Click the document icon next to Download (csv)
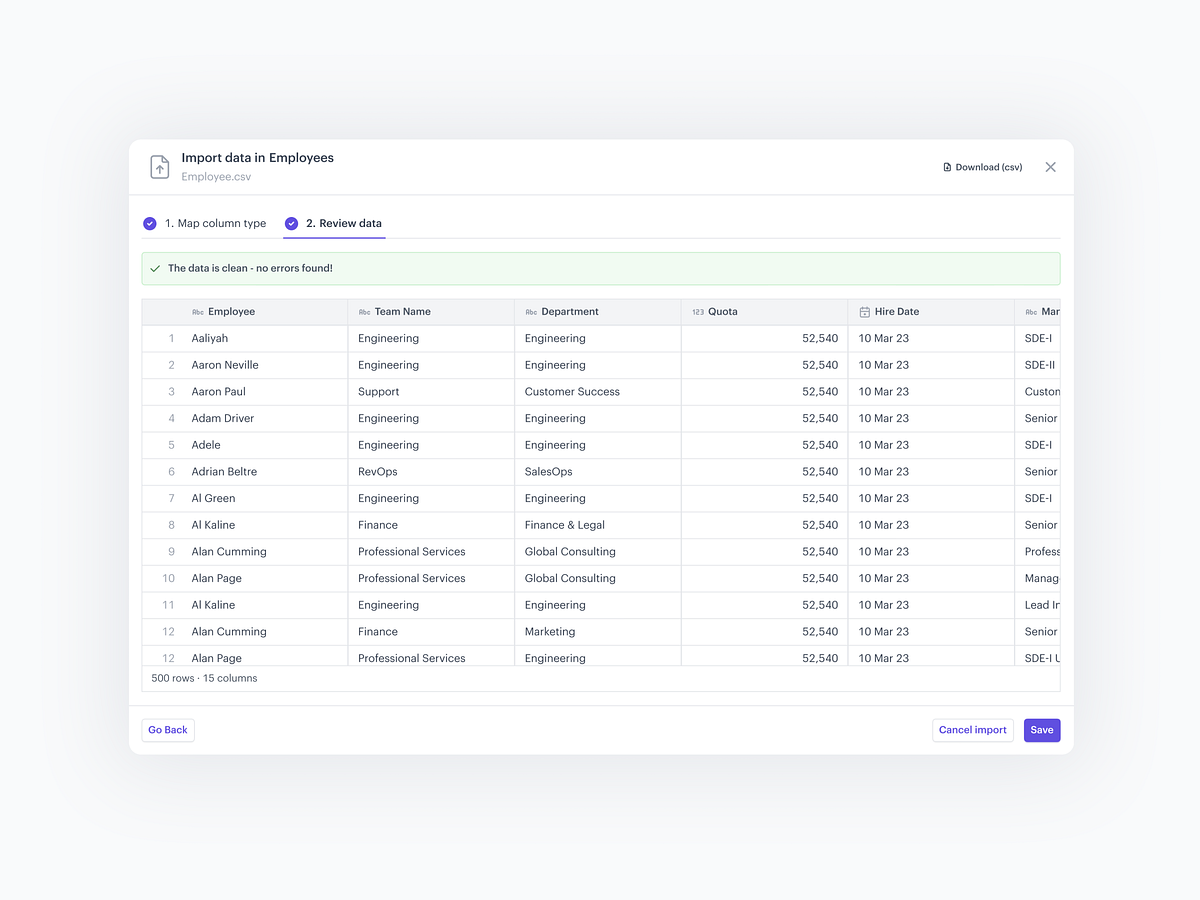Image resolution: width=1200 pixels, height=900 pixels. [946, 166]
